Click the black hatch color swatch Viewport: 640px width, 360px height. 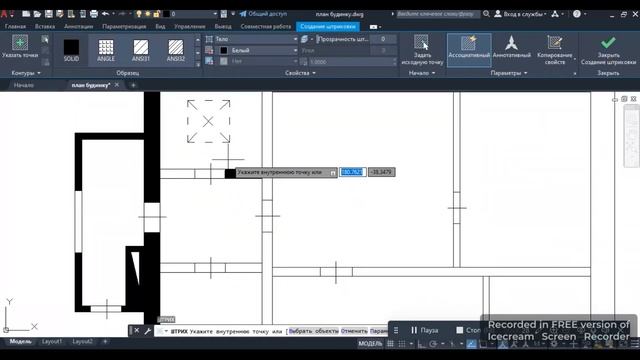point(224,50)
